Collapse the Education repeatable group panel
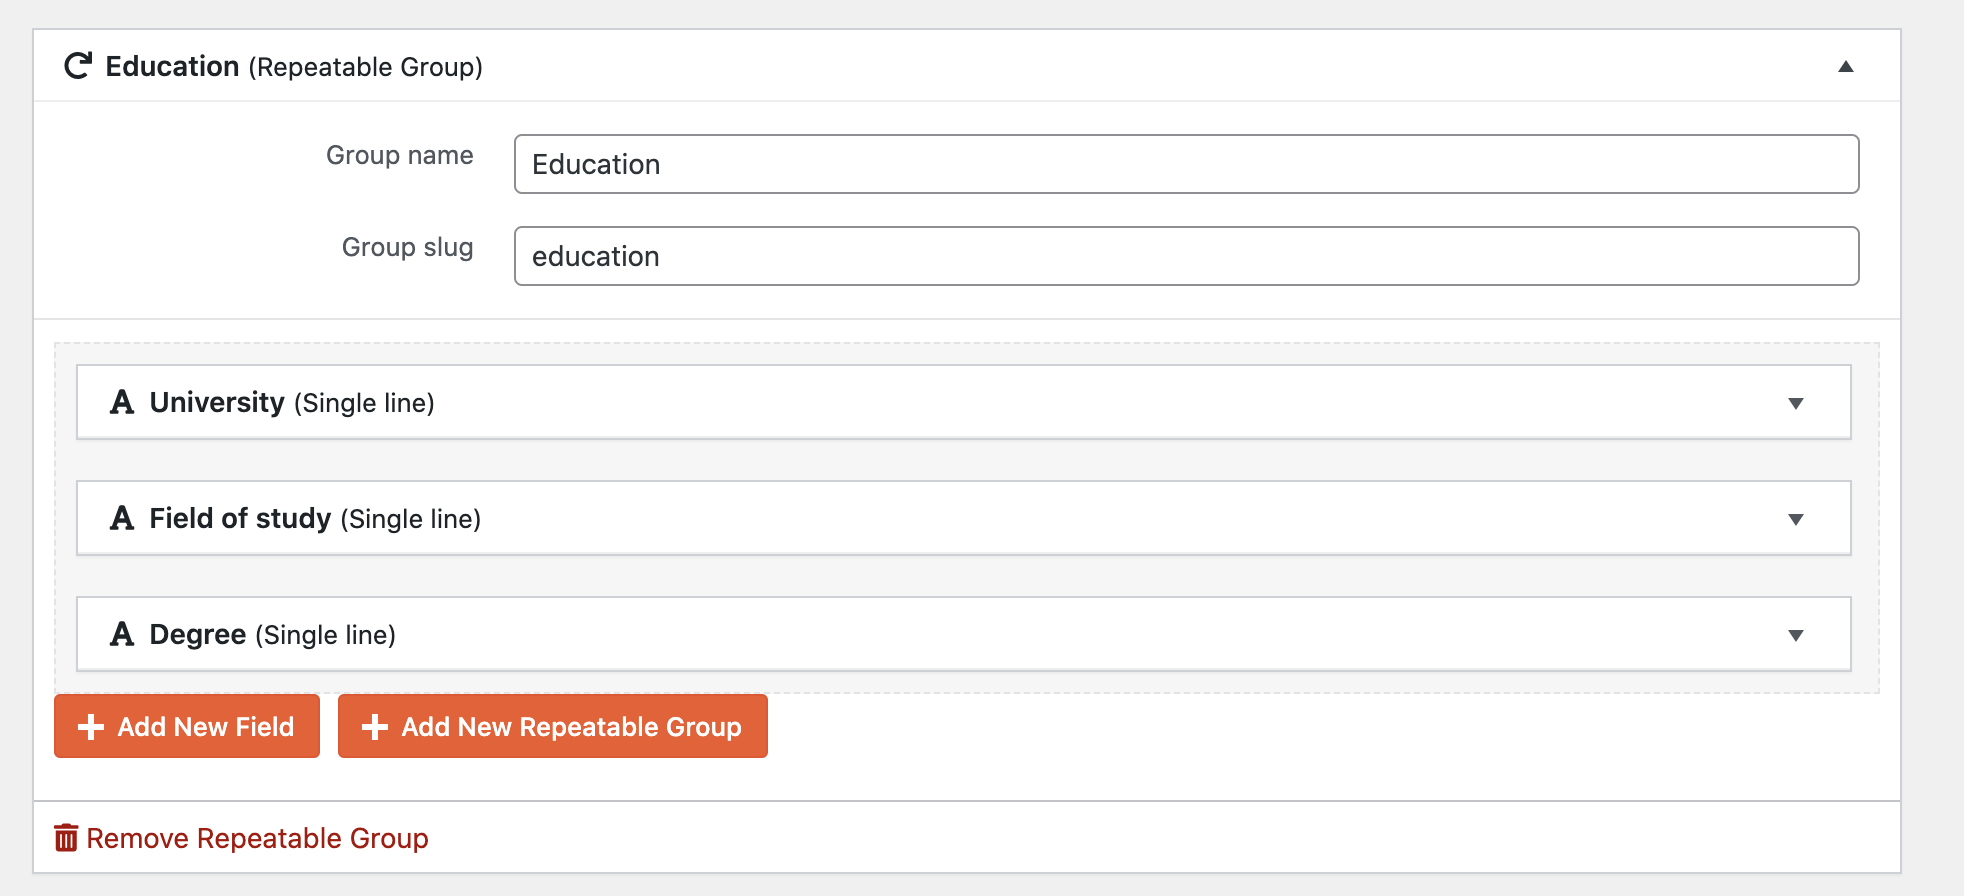Viewport: 1964px width, 896px height. pyautogui.click(x=1846, y=66)
